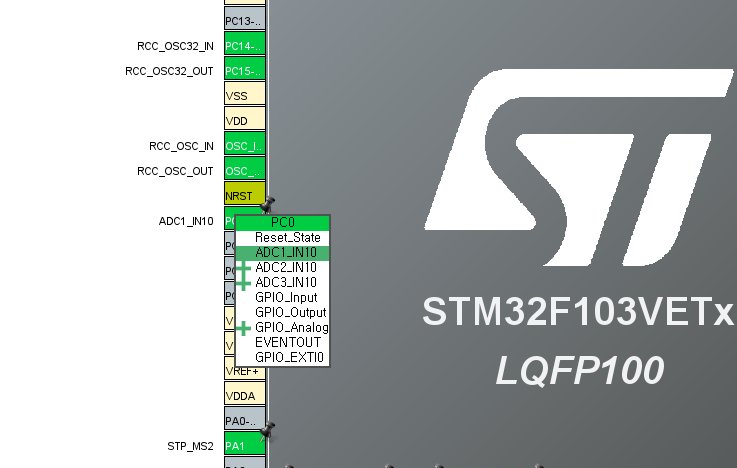737x468 pixels.
Task: Choose GPIO_Analog mode for PC0
Action: pyautogui.click(x=291, y=328)
